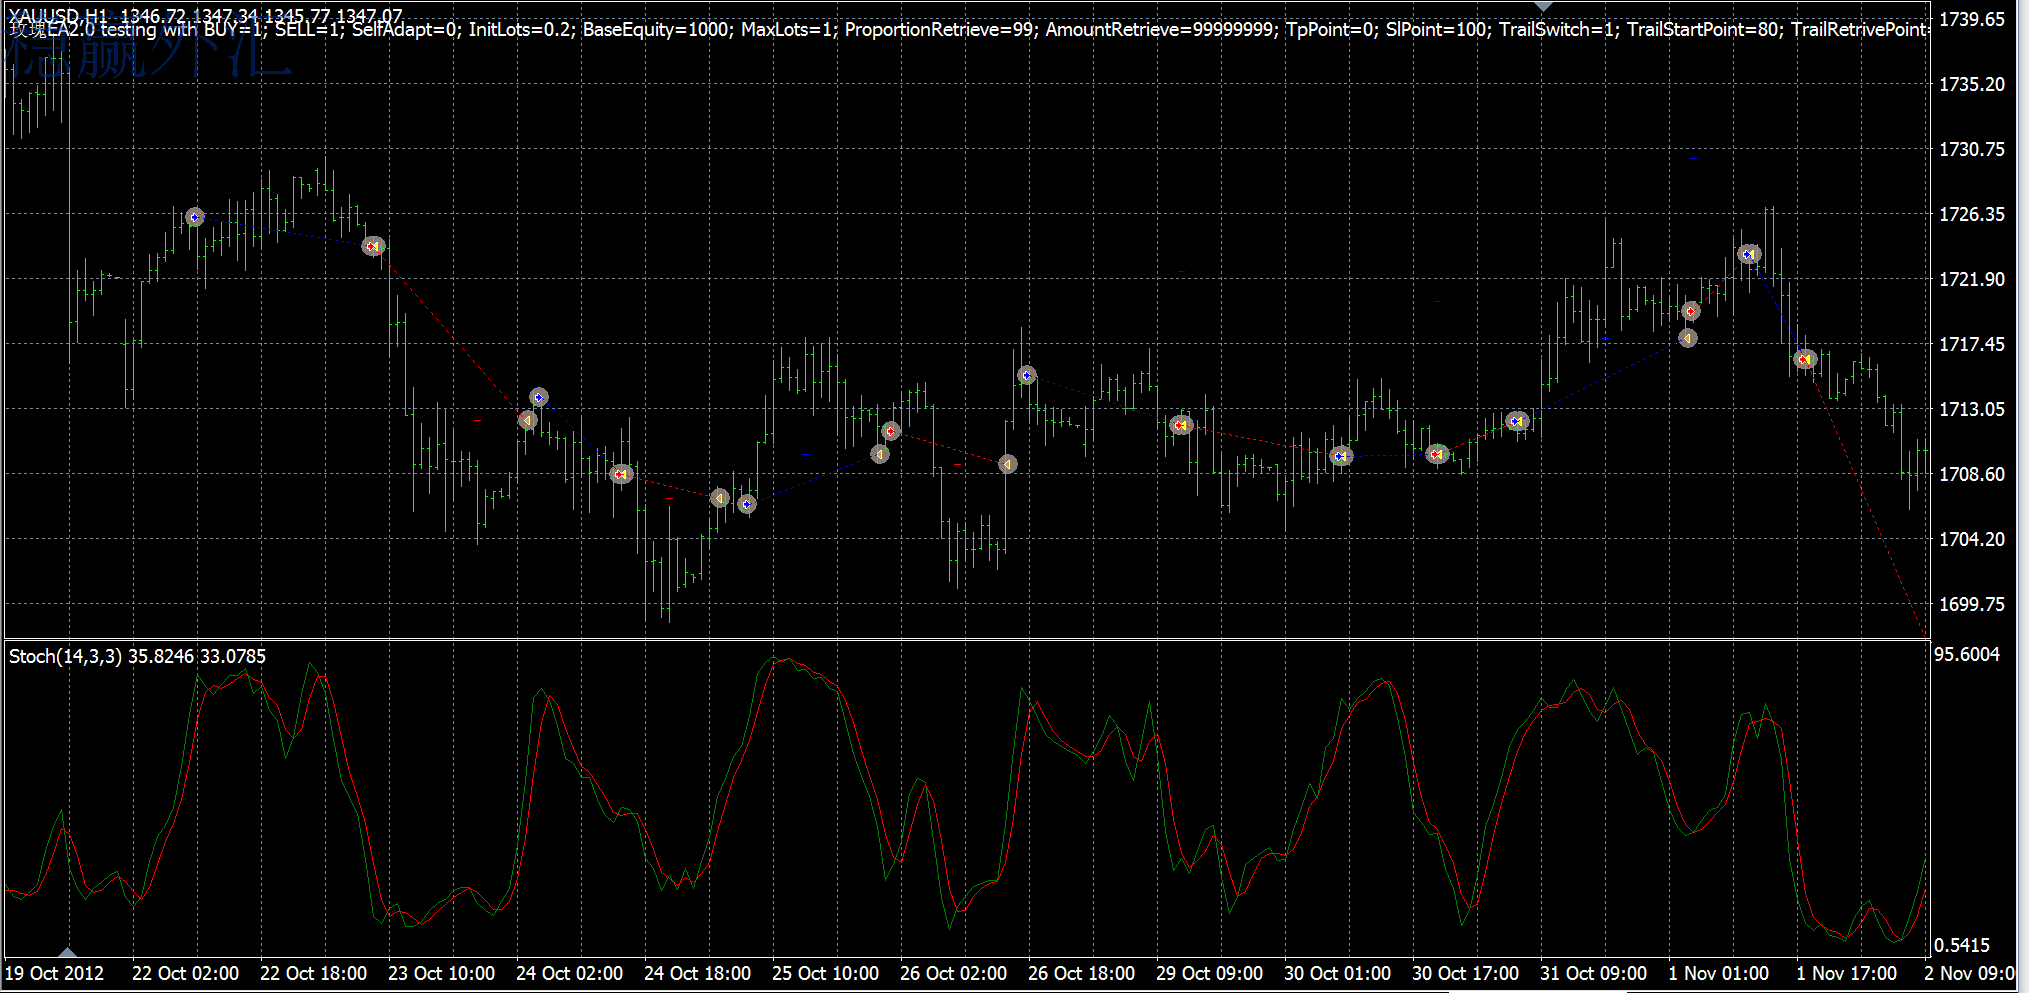
Task: Select the leftmost trade arrow on 22 Oct
Action: (195, 217)
